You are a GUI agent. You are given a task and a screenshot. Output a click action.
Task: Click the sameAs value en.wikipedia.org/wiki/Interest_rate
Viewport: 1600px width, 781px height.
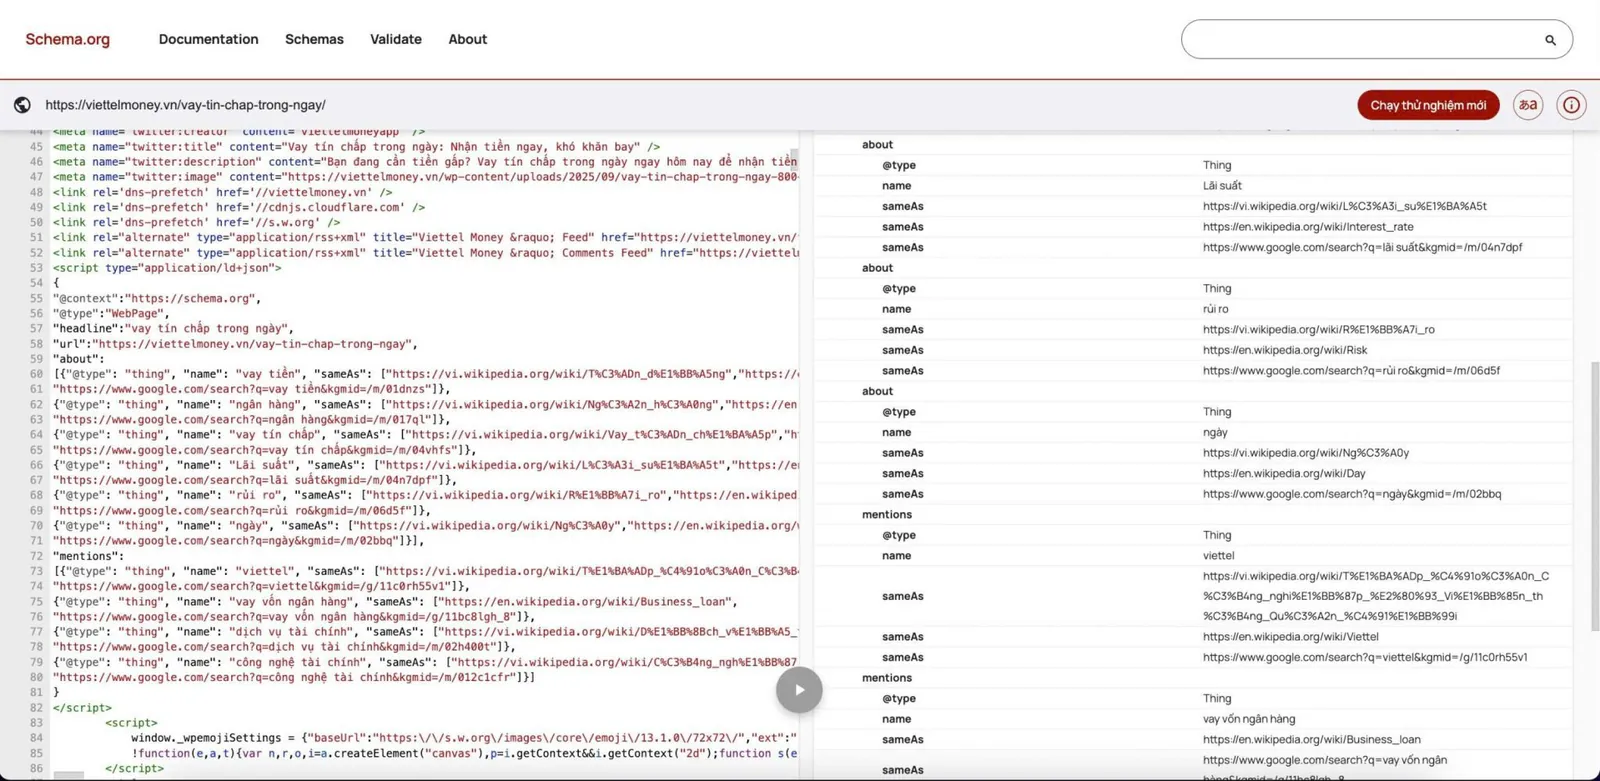pos(1308,227)
